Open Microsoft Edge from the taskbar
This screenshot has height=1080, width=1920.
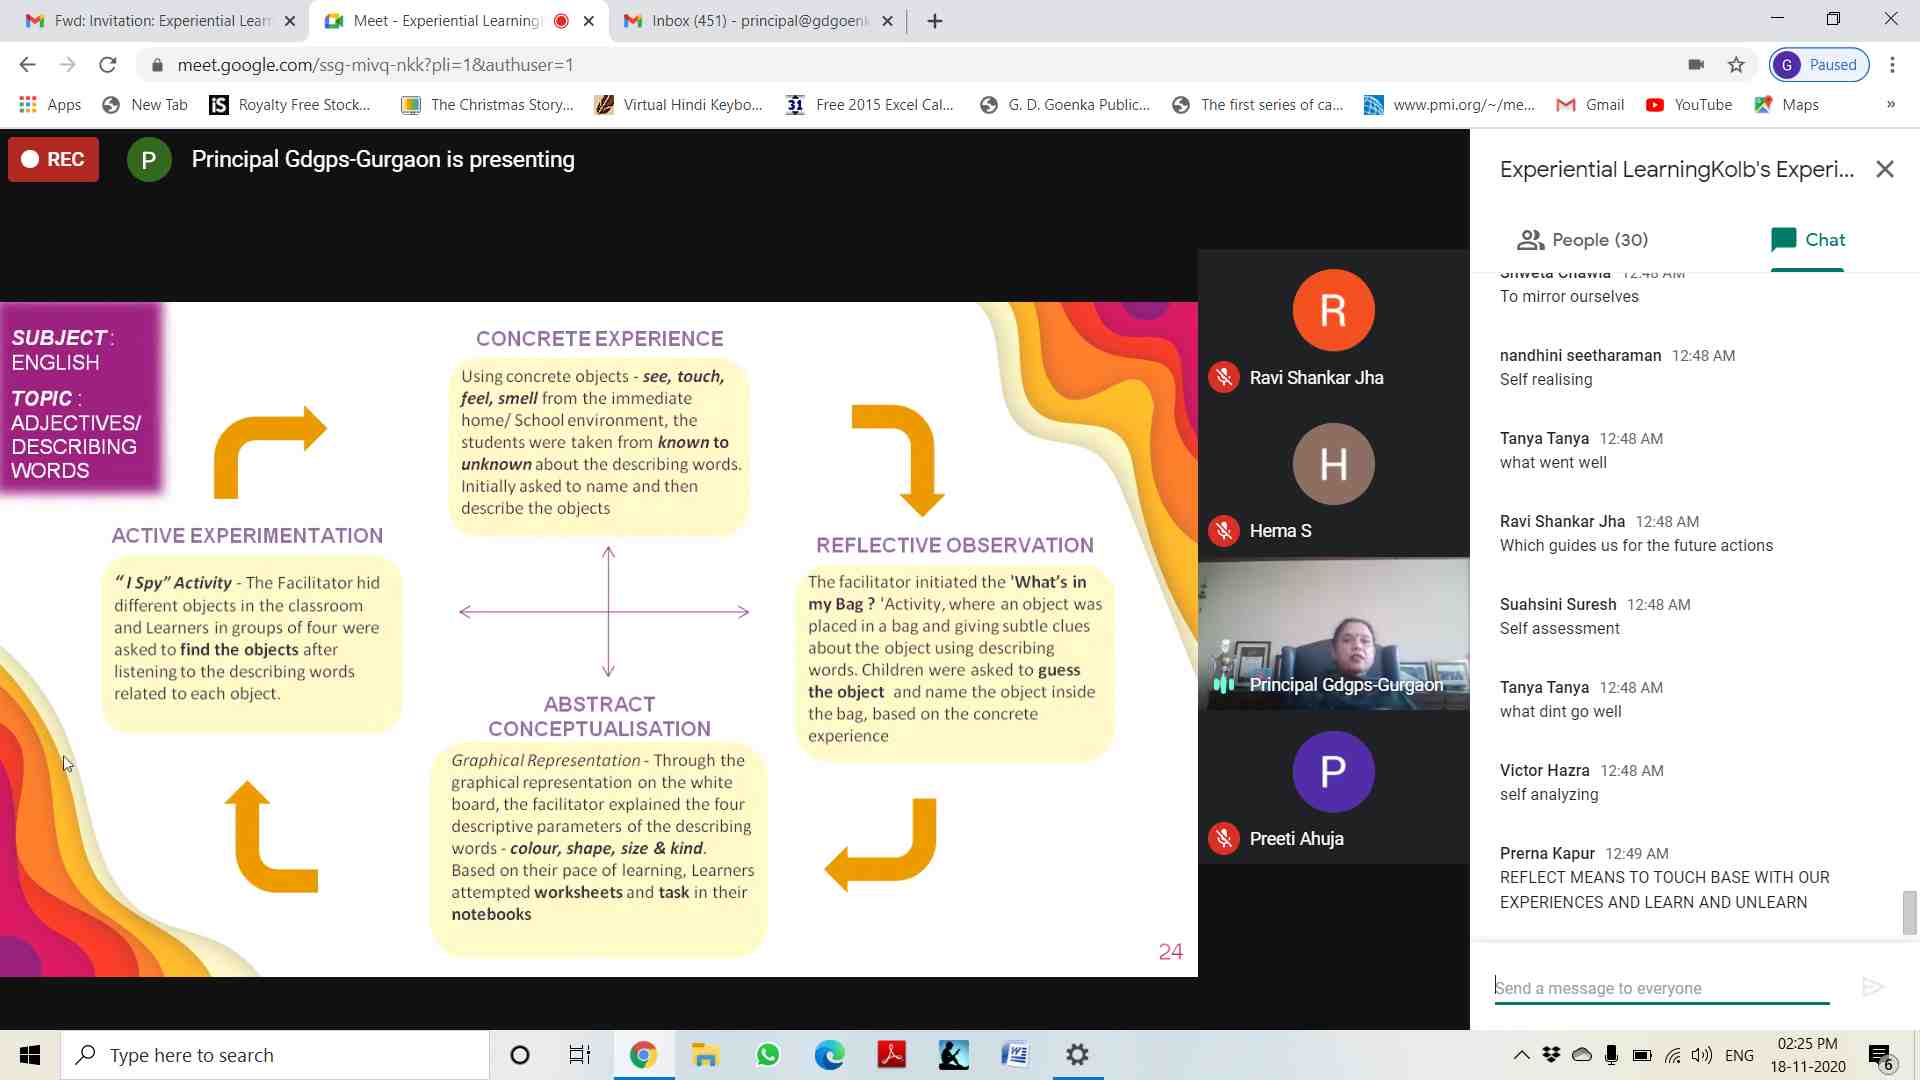coord(830,1055)
